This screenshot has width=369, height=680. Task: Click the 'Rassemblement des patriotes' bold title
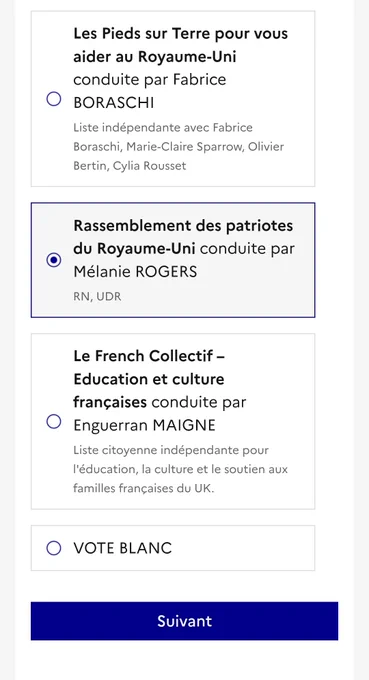[183, 226]
